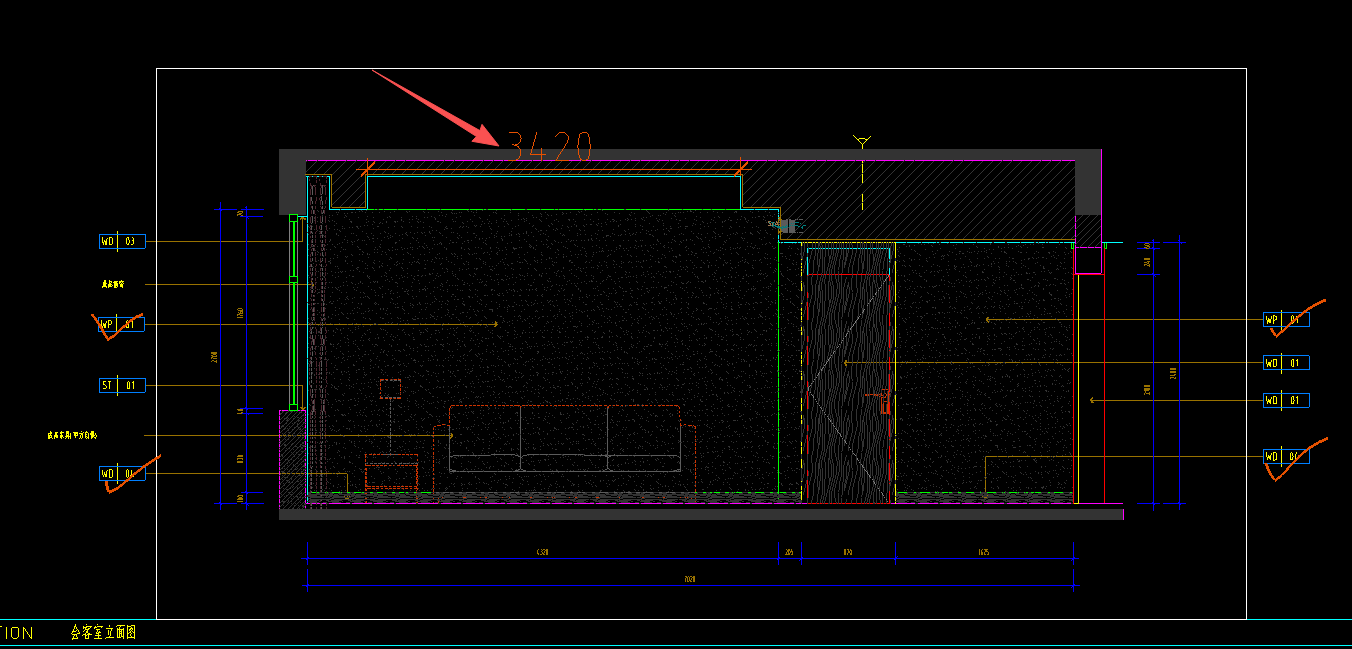
Task: Select the square lamp shade above side table
Action: tap(390, 389)
